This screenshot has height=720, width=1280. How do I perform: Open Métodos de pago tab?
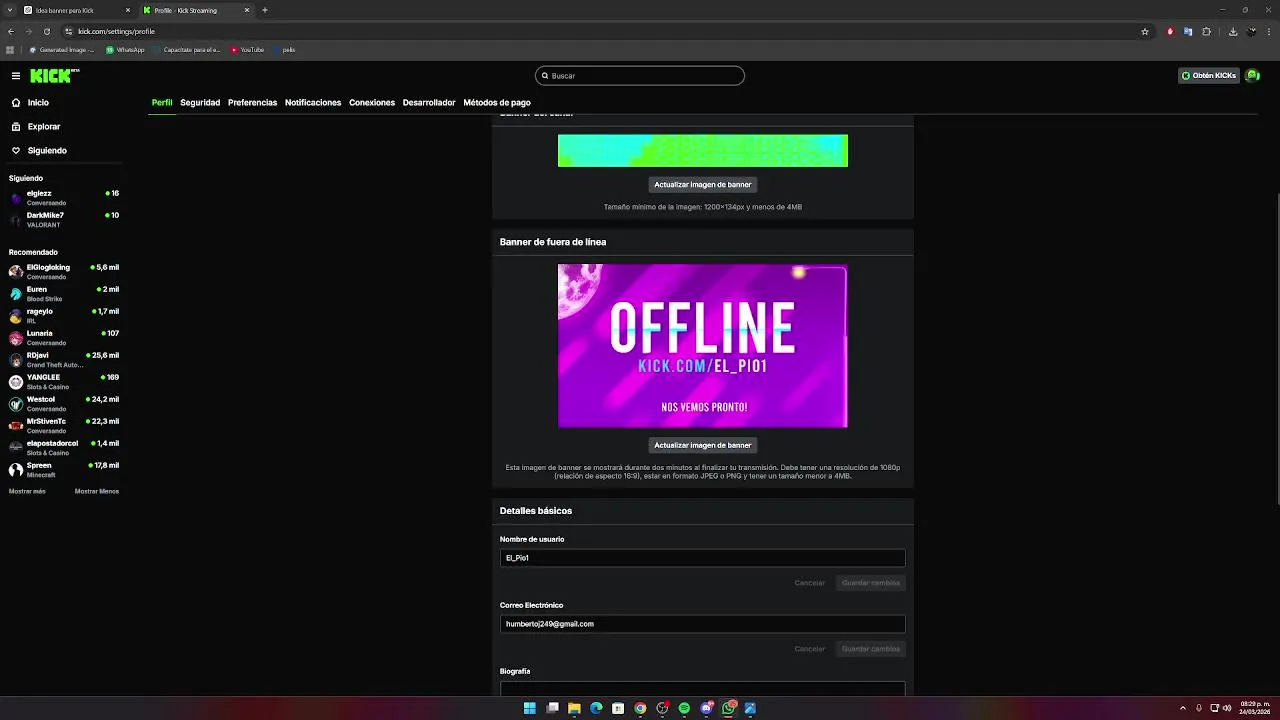tap(497, 103)
